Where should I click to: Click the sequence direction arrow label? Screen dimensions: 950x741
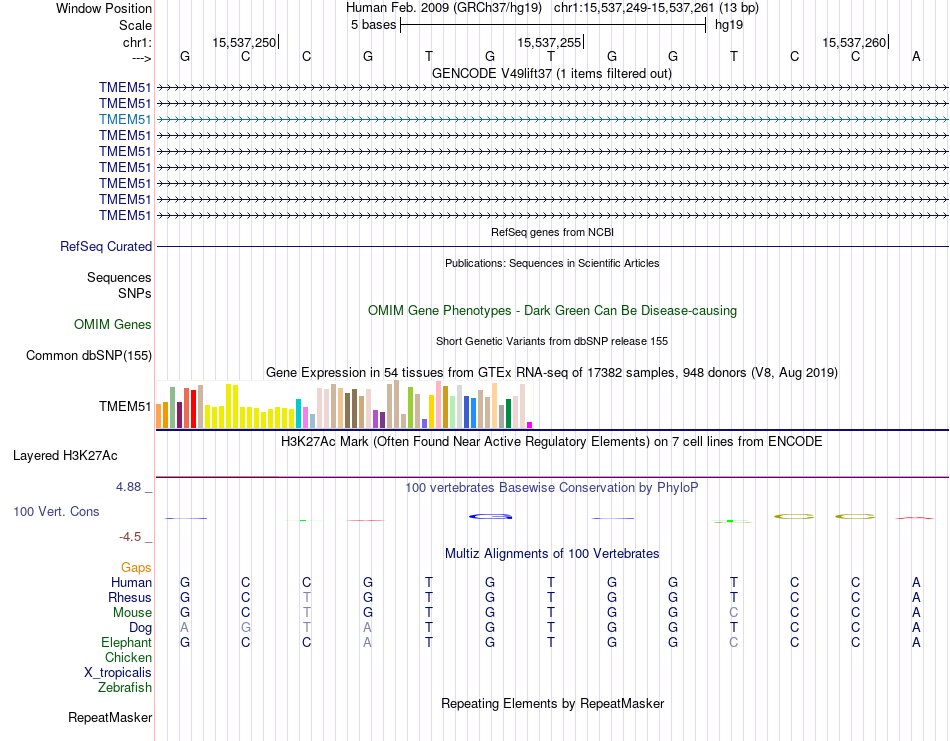coord(142,58)
